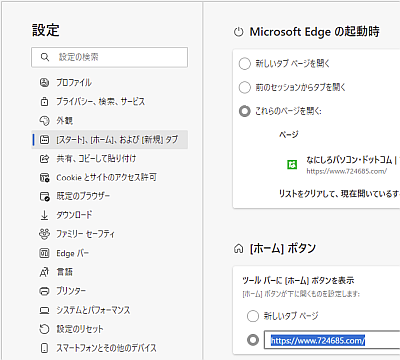Click the 言語 language icon
The image size is (400, 360).
[x=44, y=272]
